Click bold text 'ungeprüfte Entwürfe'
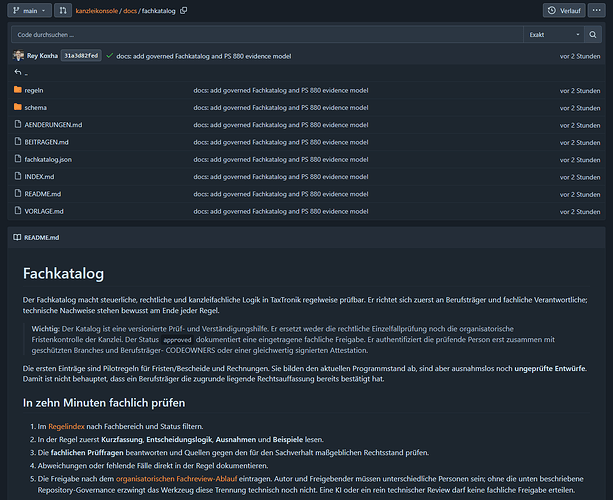 [x=550, y=368]
